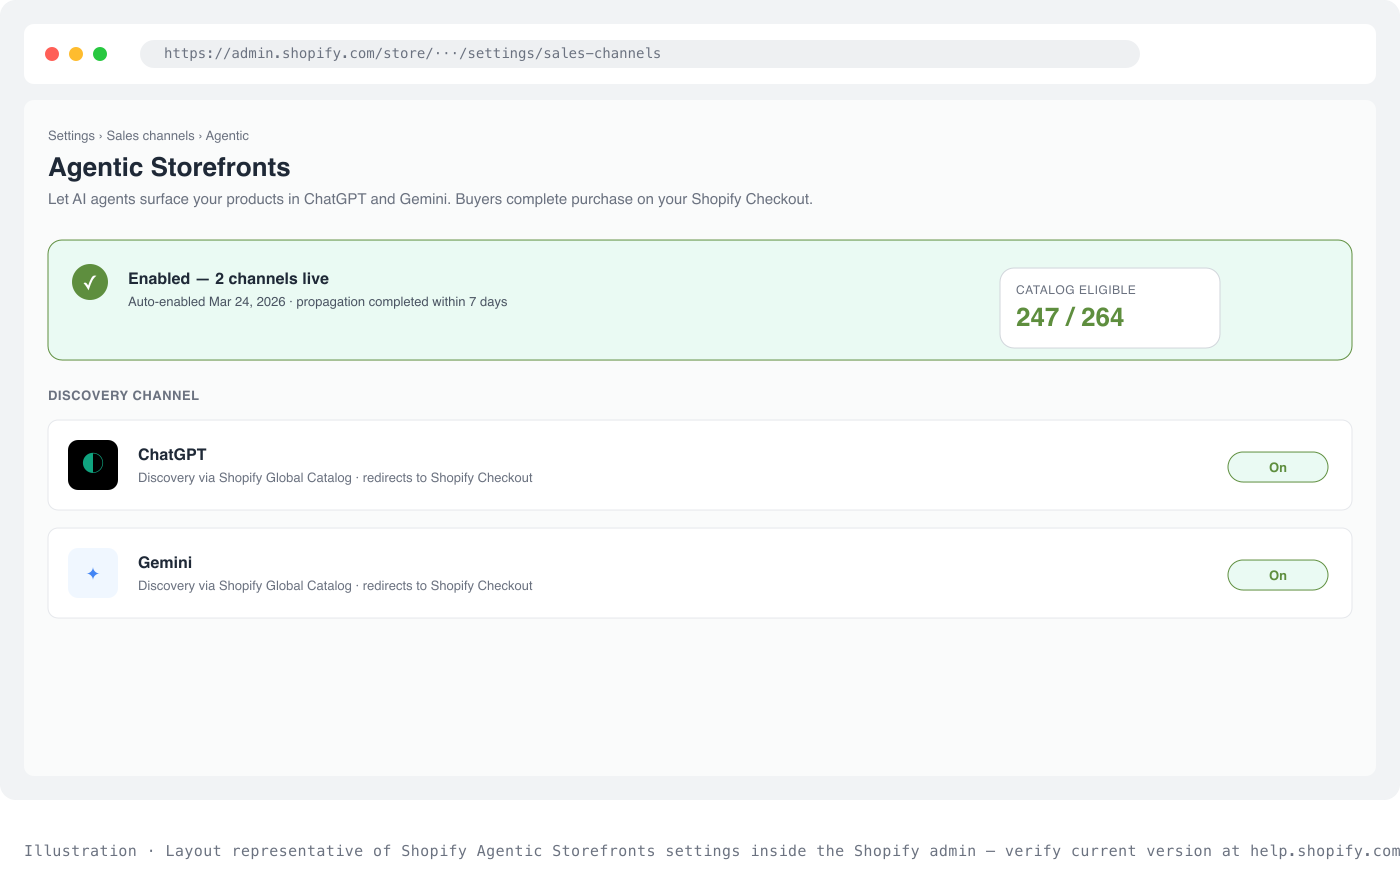Go to Settings in the breadcrumb
1400x880 pixels.
[x=71, y=136]
